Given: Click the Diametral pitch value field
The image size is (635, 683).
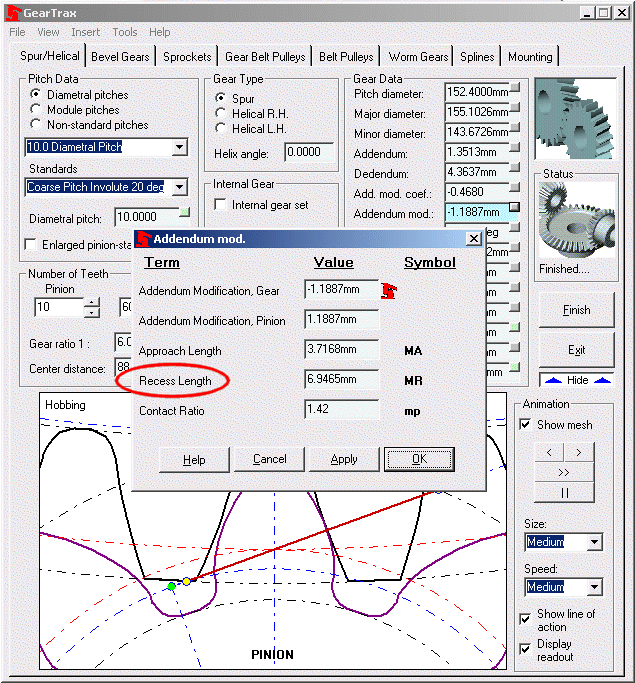Looking at the screenshot, I should pos(147,217).
